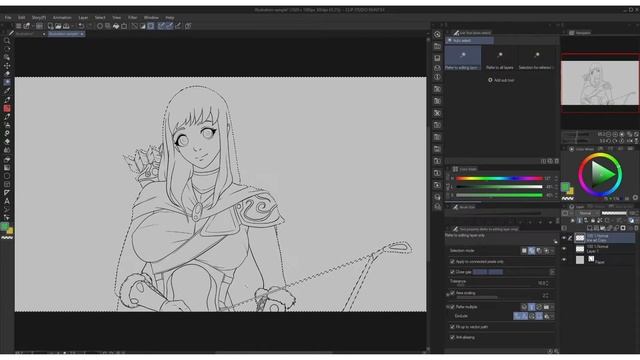640x360 pixels.
Task: Open the Window menu
Action: click(x=151, y=18)
